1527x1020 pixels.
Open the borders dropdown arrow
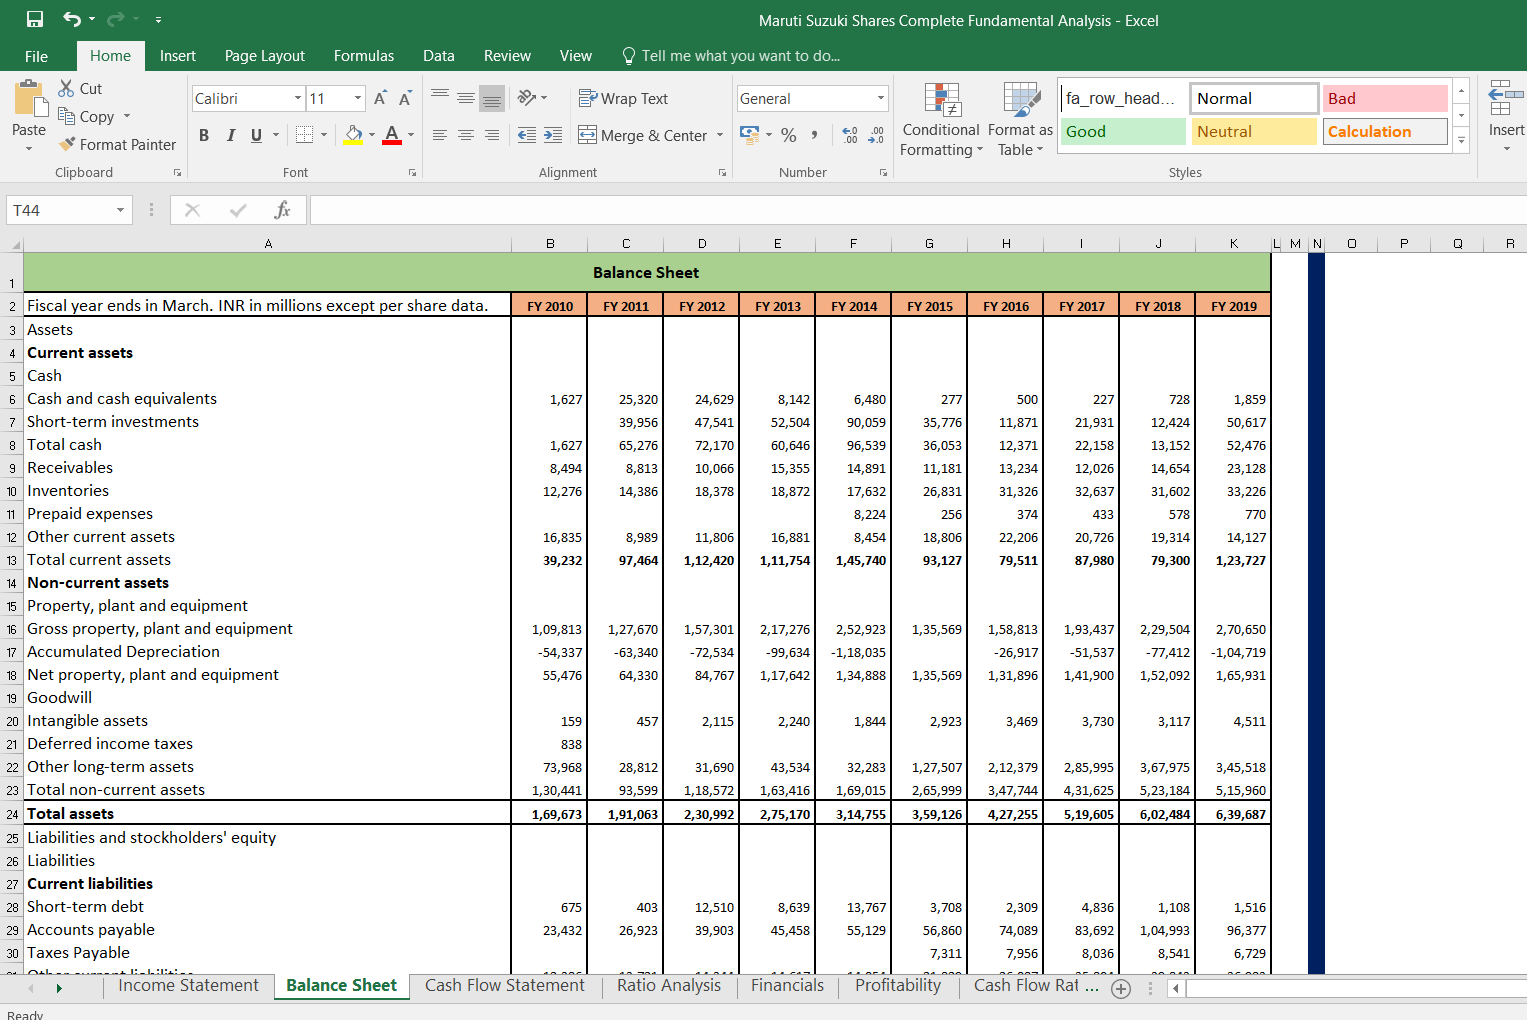coord(324,135)
